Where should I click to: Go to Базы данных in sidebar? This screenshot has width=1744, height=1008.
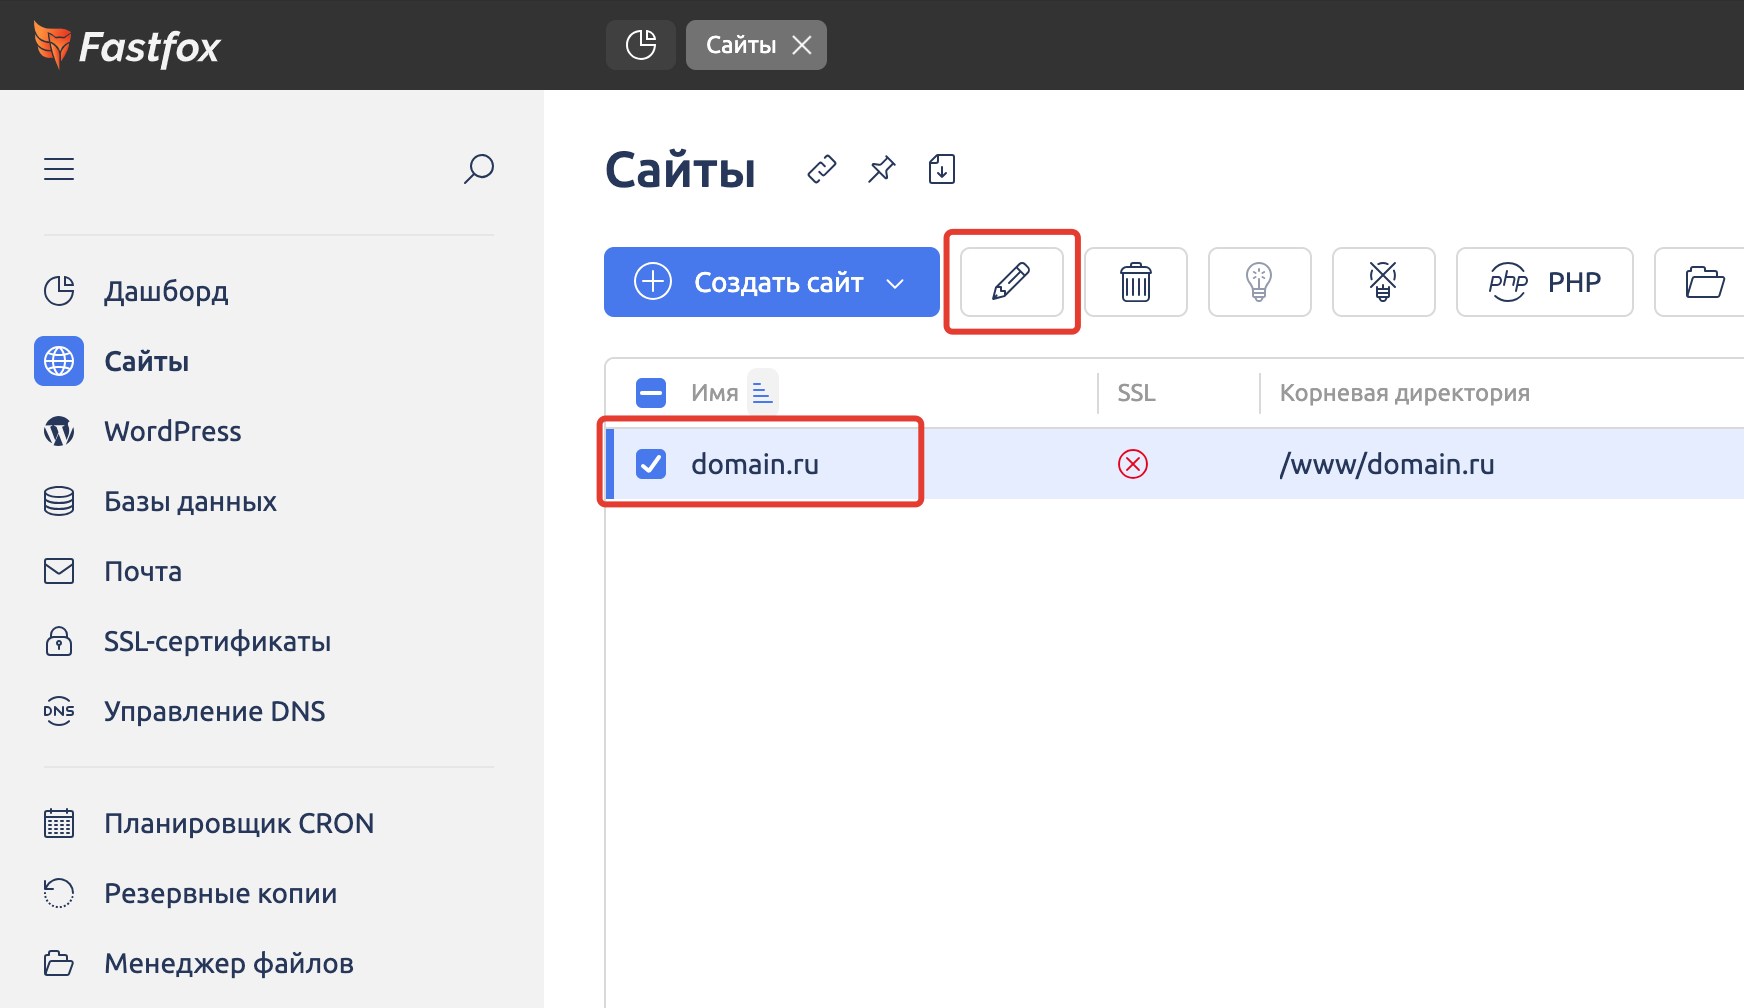click(x=190, y=501)
